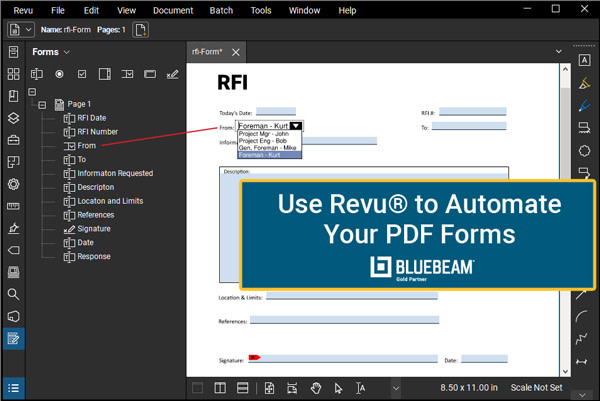
Task: Click the Today's Date input field
Action: pos(276,111)
